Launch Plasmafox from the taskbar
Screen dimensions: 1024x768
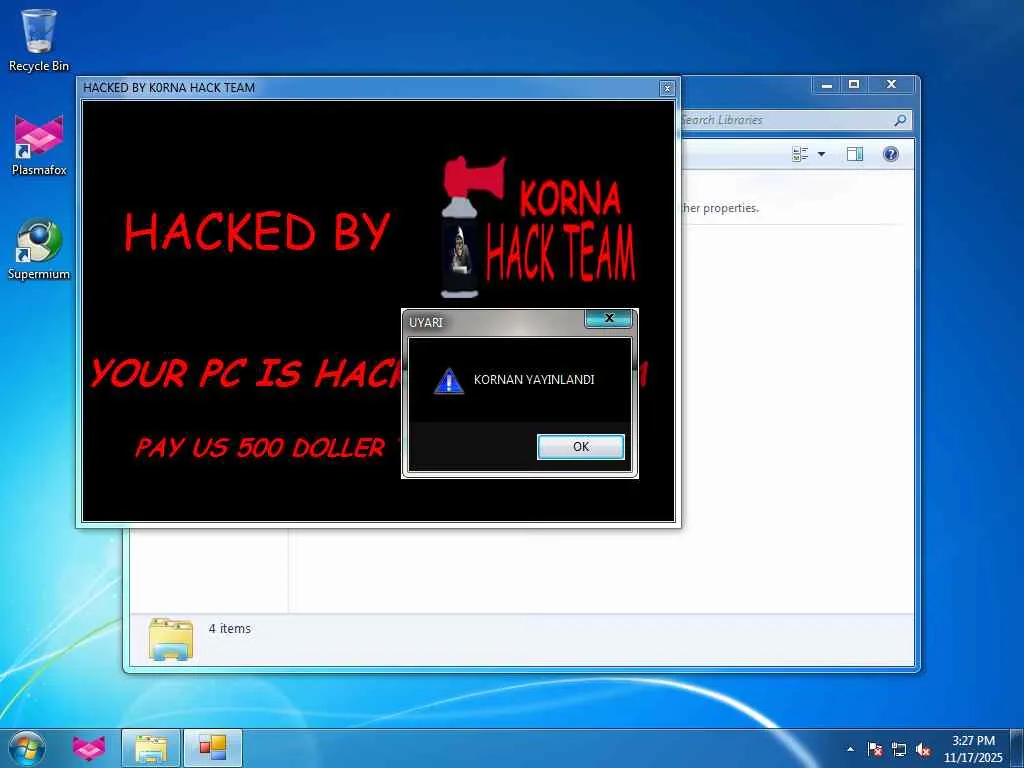[x=89, y=748]
